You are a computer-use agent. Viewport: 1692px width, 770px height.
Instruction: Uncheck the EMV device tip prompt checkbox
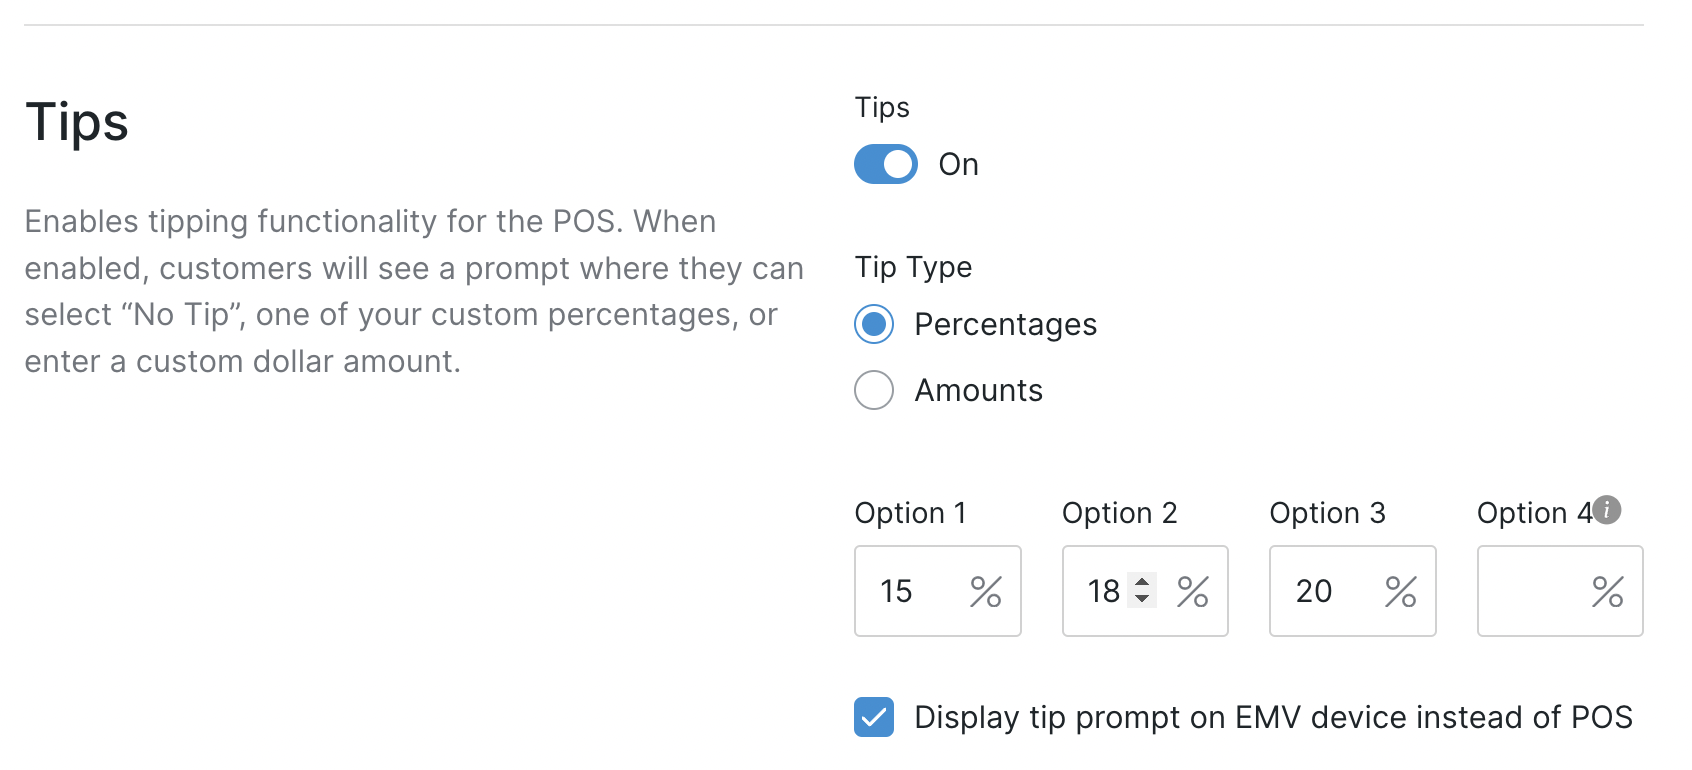coord(873,717)
